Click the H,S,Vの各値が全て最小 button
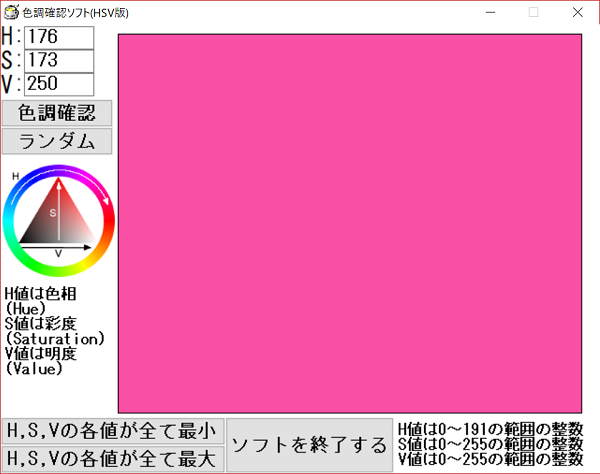Viewport: 600px width, 474px height. click(113, 431)
